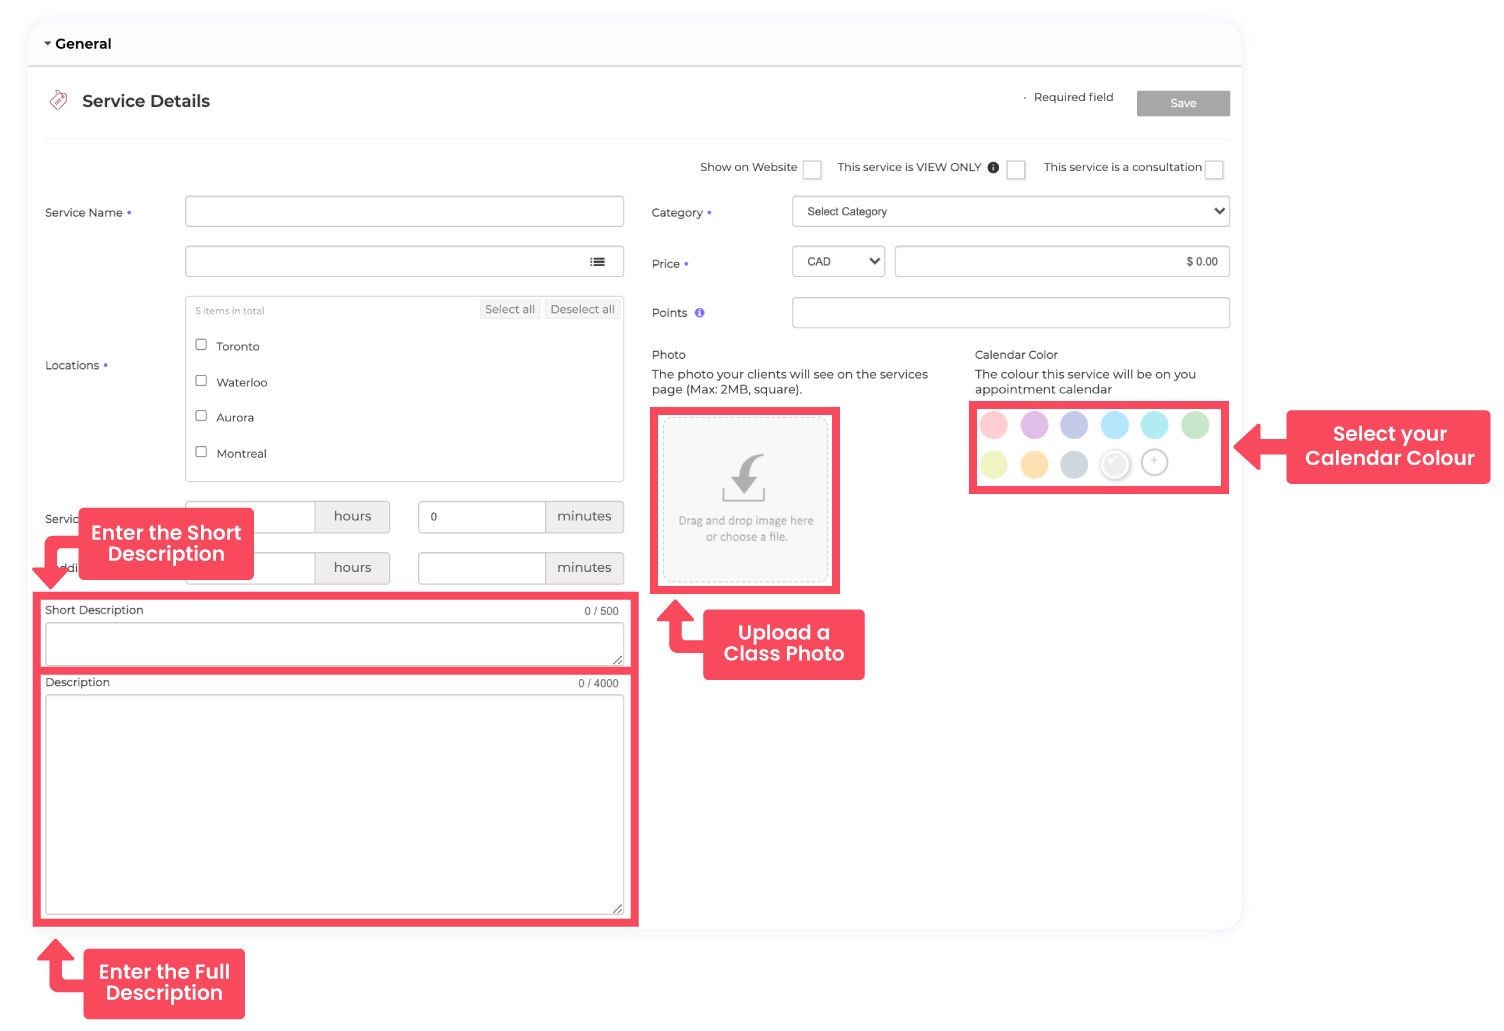Click Select all locations
The image size is (1504, 1031).
point(509,310)
